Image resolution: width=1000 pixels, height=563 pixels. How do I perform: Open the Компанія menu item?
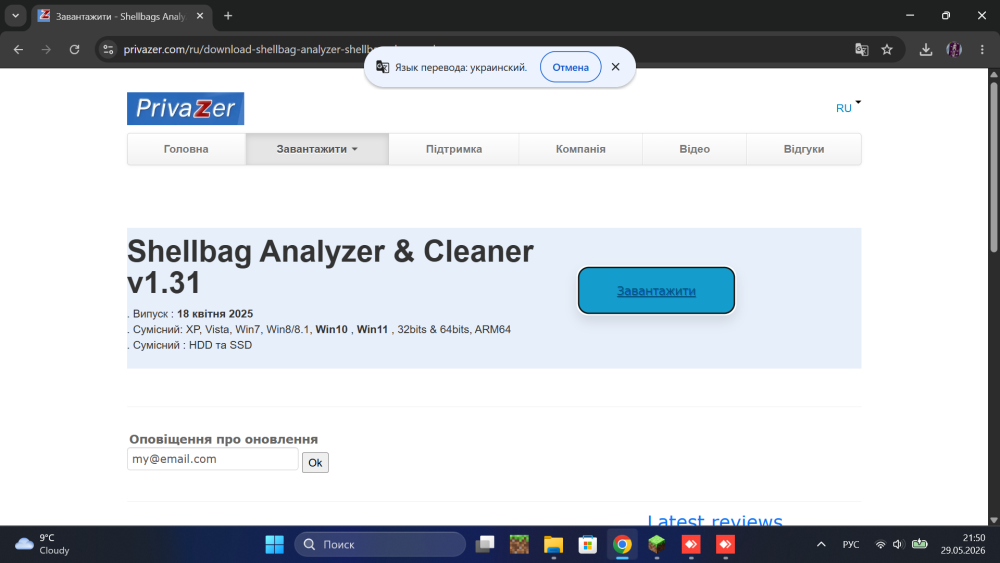[580, 149]
